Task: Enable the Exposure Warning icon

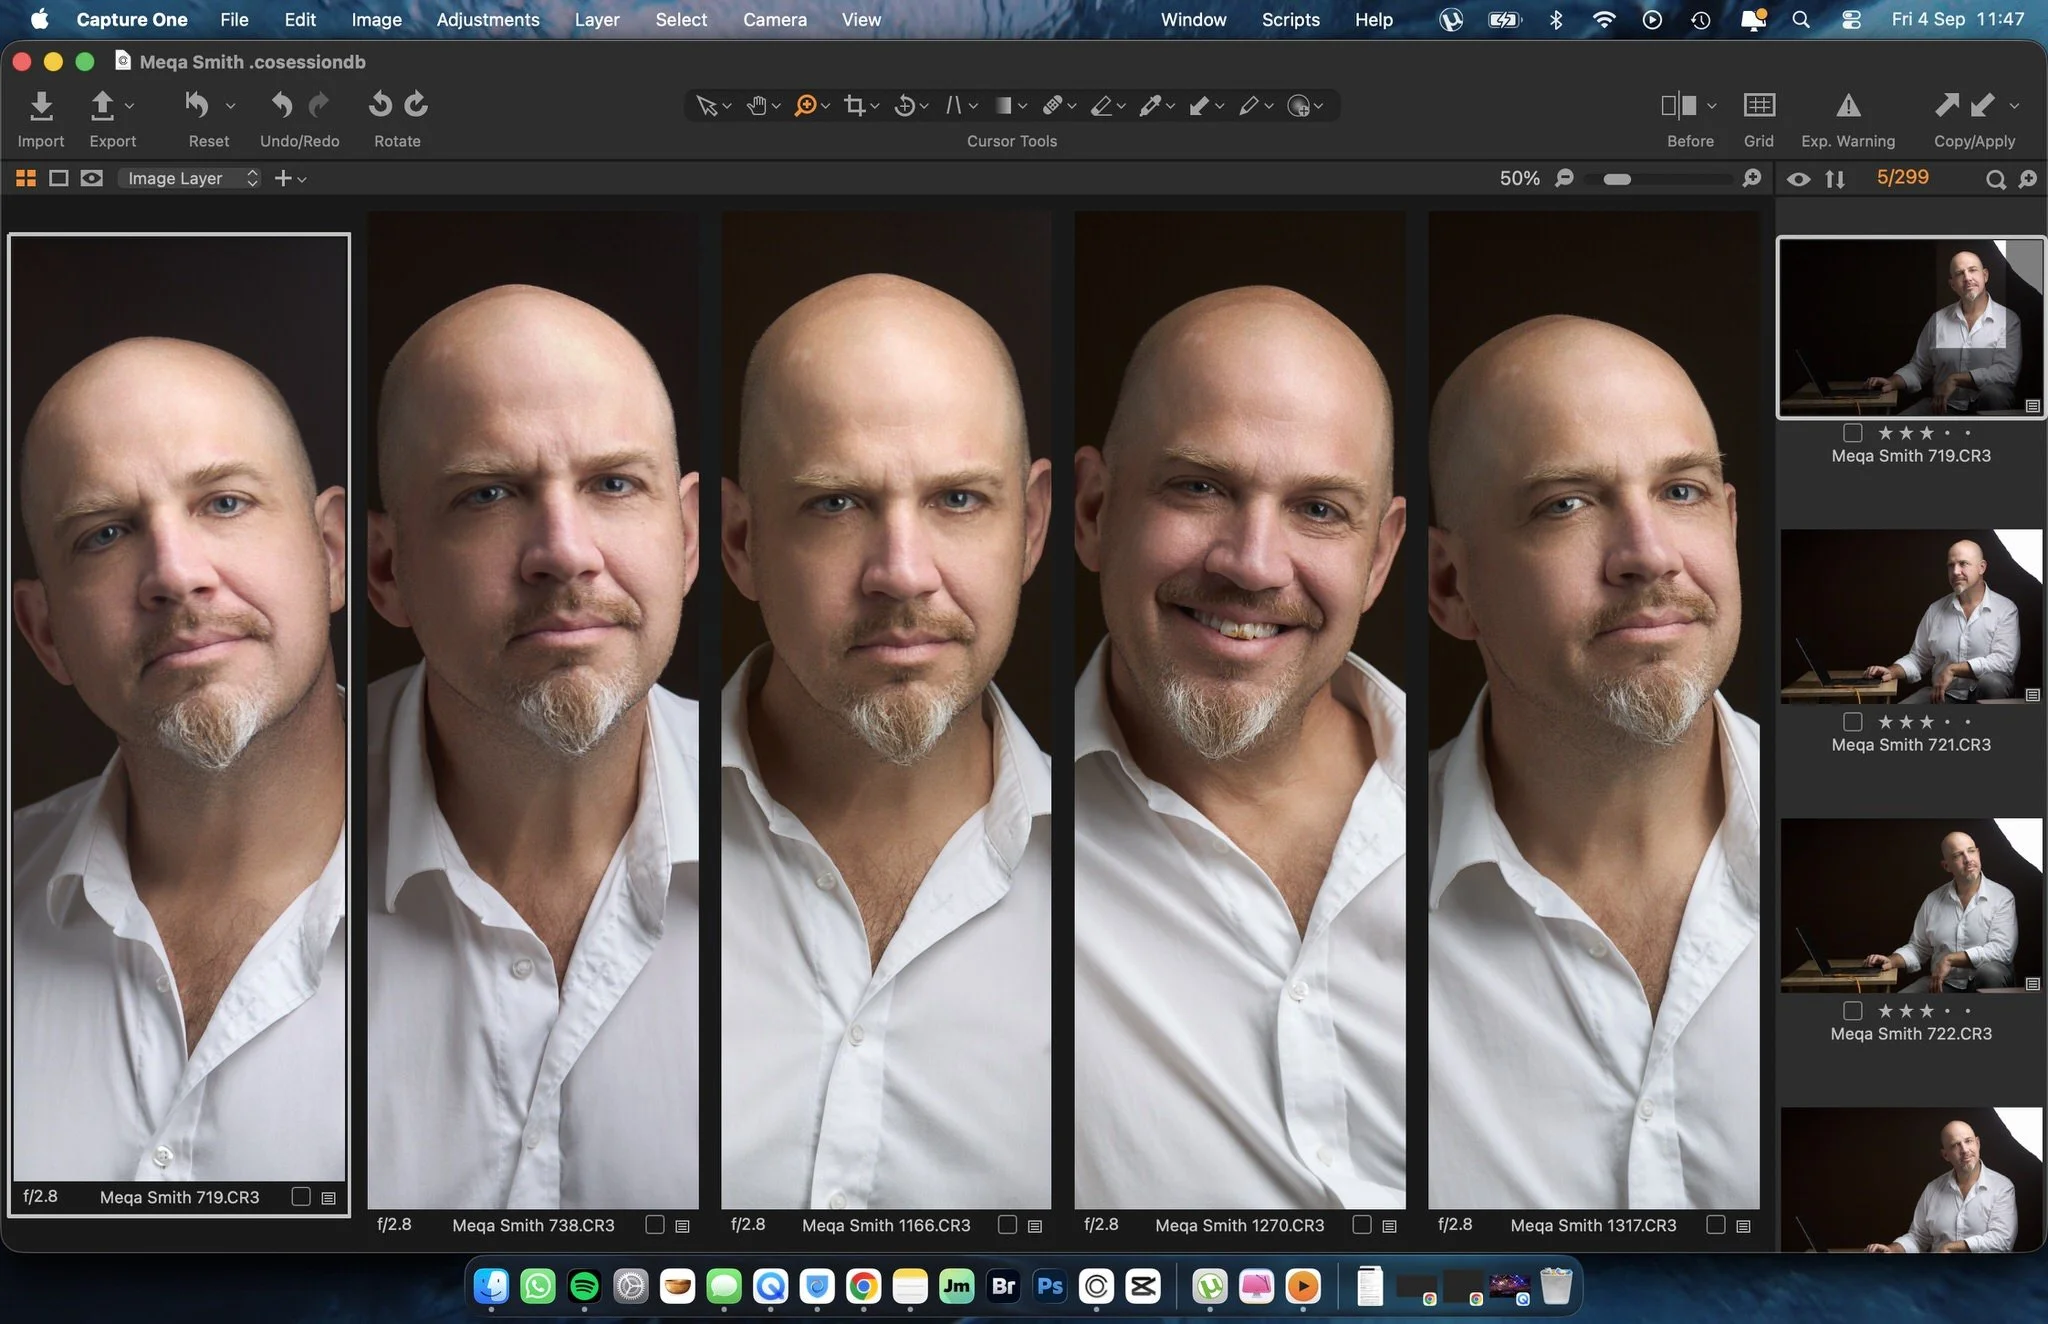Action: coord(1848,105)
